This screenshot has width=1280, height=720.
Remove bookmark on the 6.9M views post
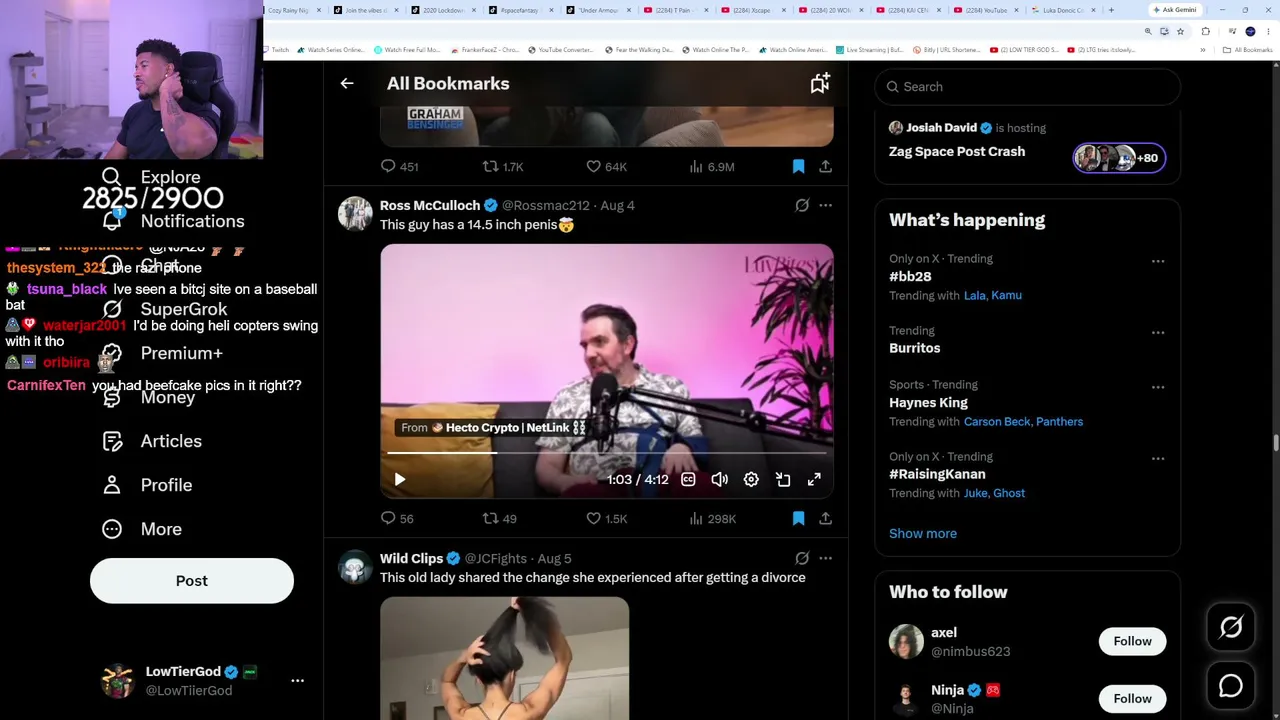798,167
